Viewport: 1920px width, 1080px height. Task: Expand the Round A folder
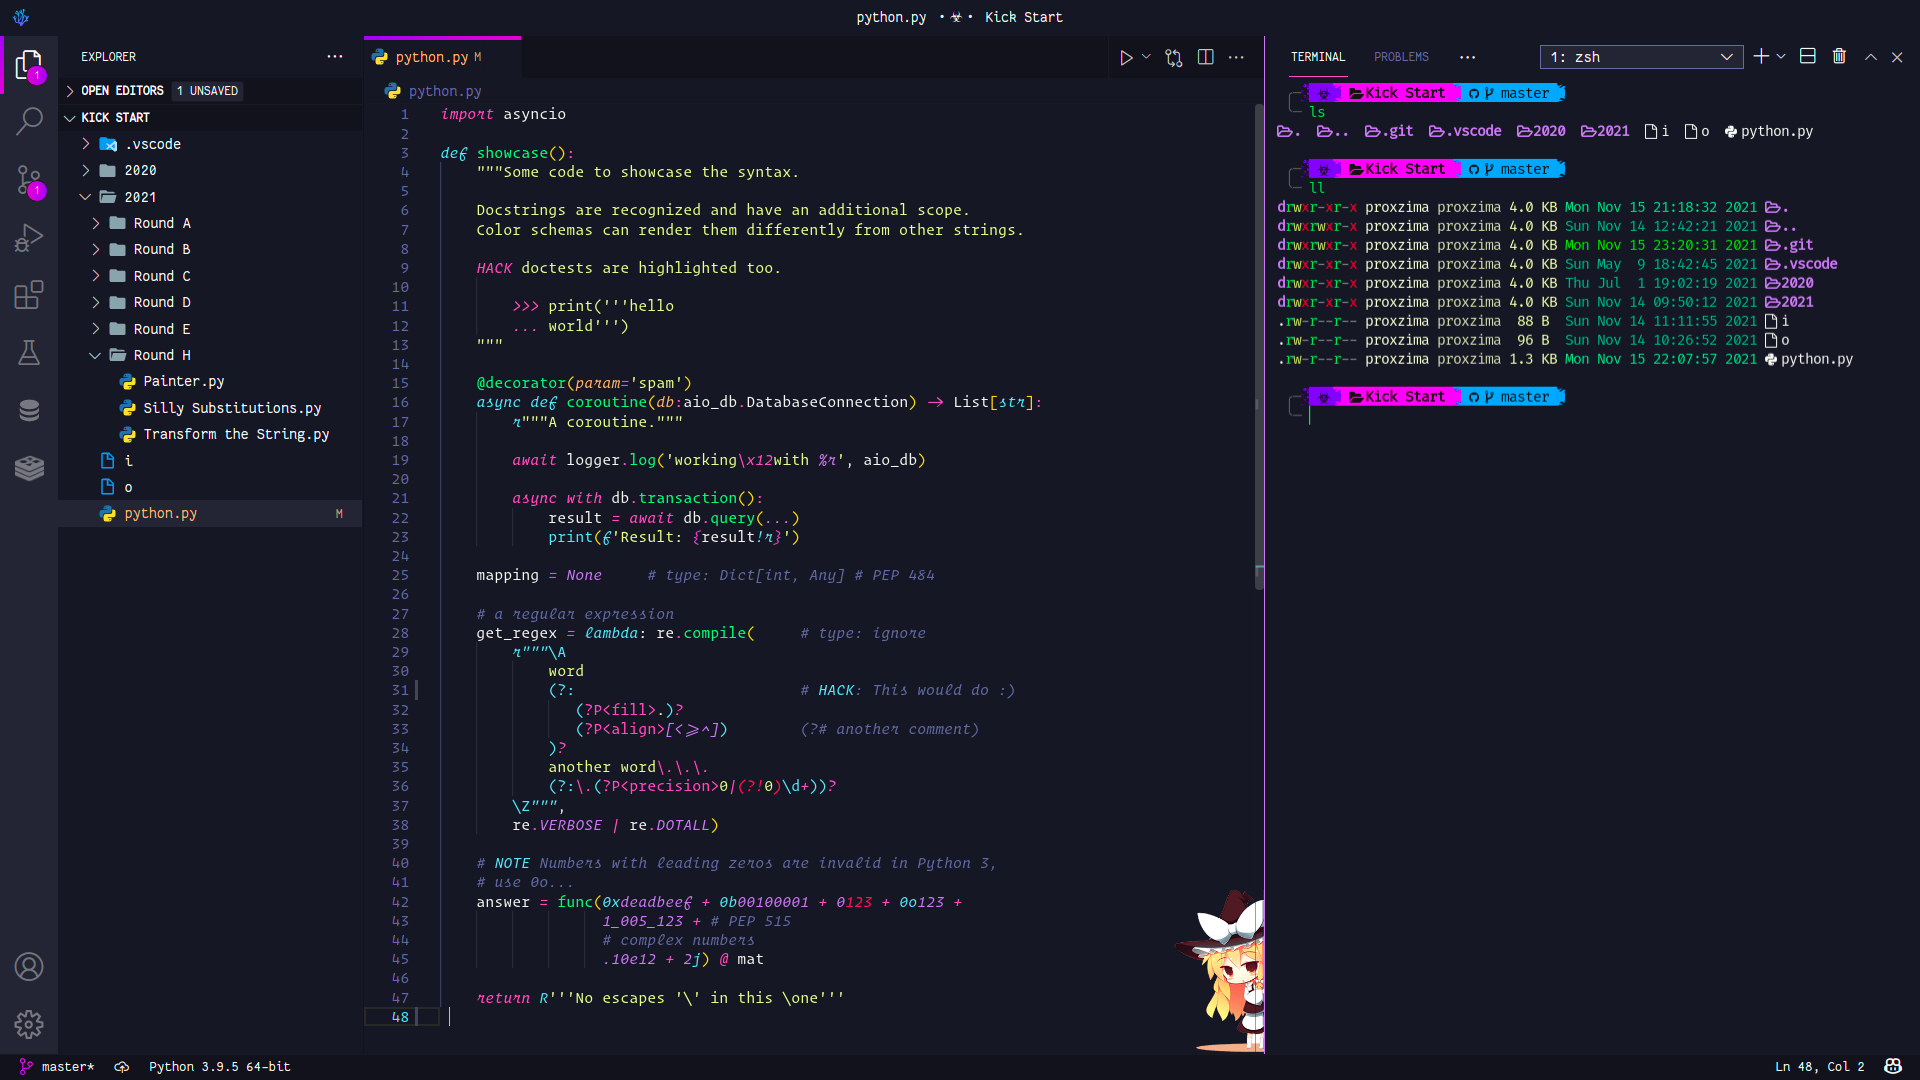pos(161,223)
